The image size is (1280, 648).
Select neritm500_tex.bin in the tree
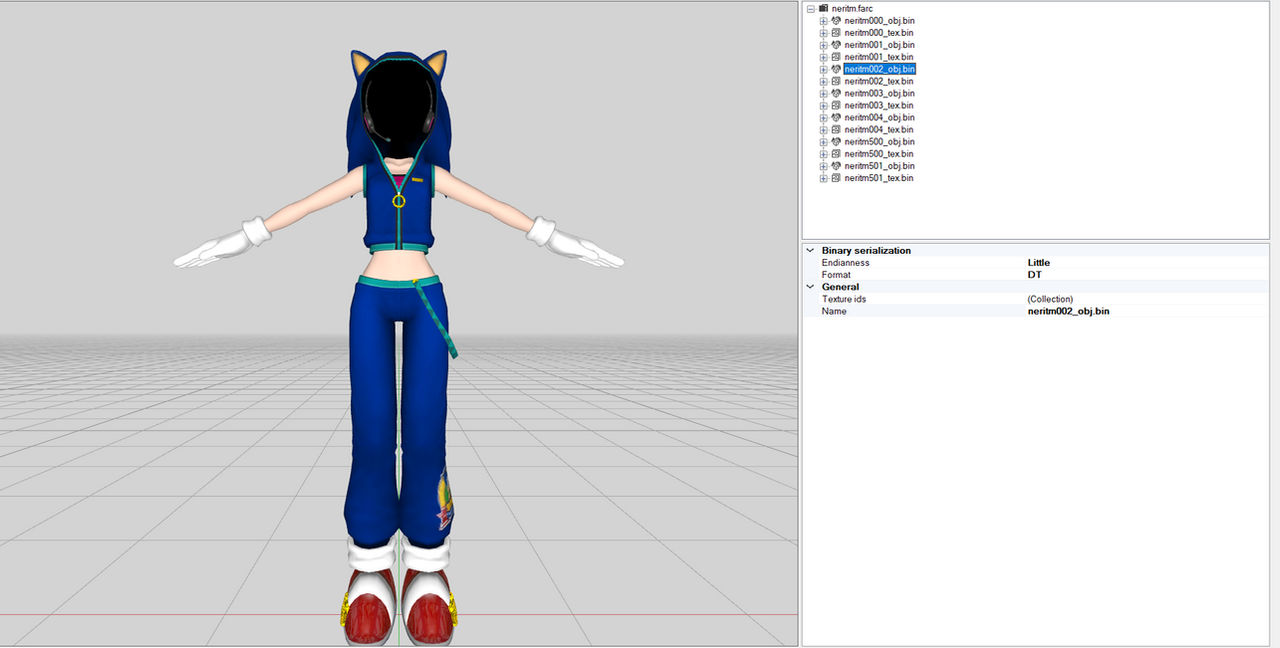click(x=878, y=154)
